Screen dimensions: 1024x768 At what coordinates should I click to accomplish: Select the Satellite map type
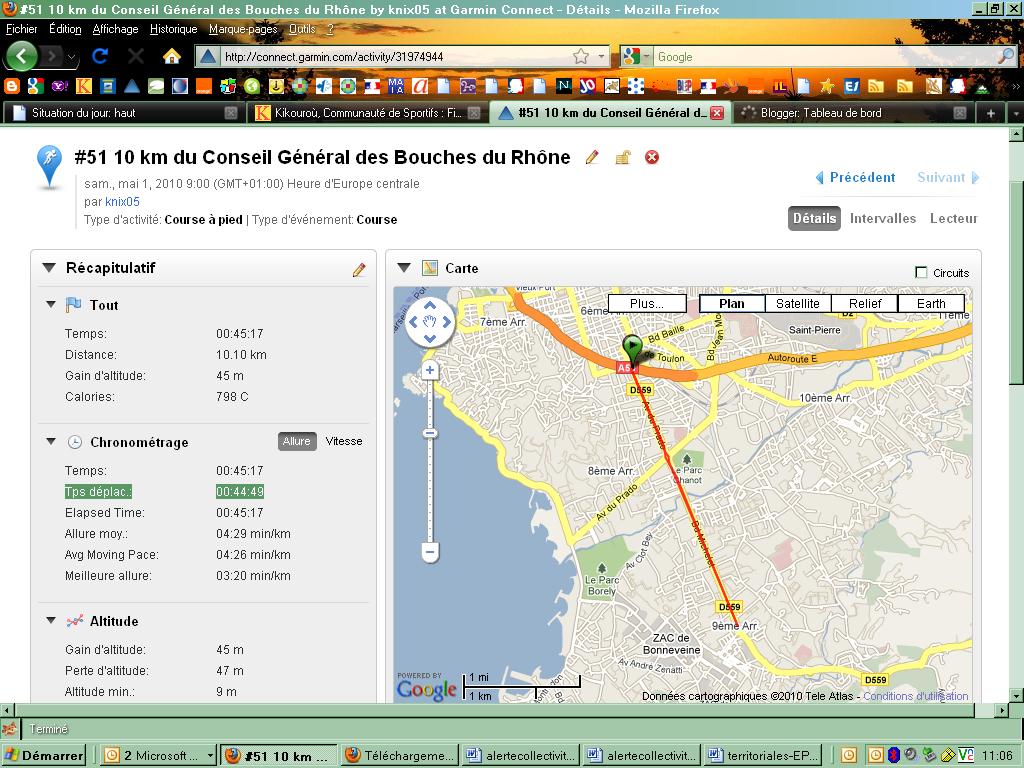(797, 304)
